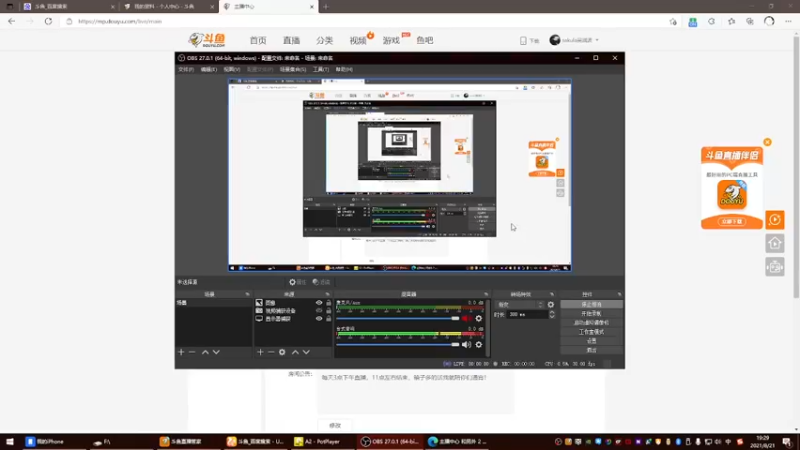The width and height of the screenshot is (800, 450).
Task: Move the selected source up
Action: (x=295, y=352)
